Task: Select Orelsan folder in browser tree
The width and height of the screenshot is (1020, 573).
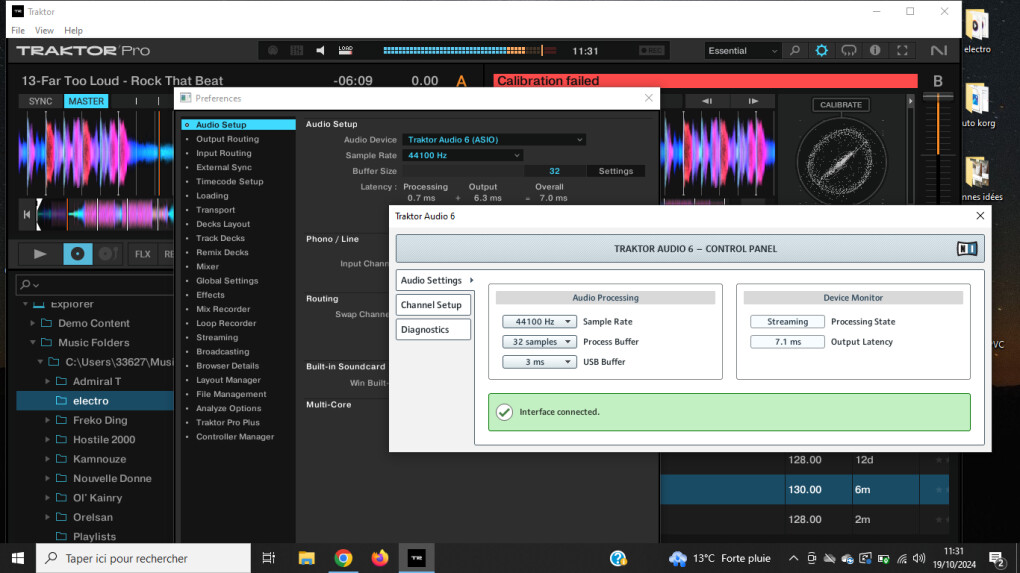Action: point(92,517)
